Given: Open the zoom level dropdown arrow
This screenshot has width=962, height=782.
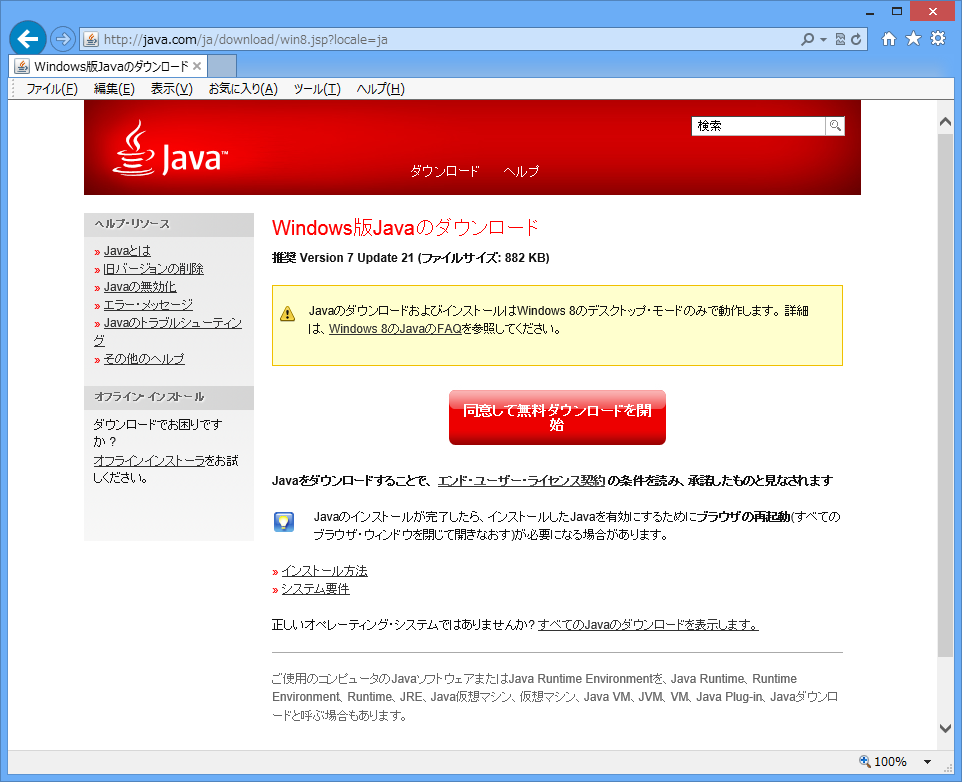Looking at the screenshot, I should click(928, 762).
